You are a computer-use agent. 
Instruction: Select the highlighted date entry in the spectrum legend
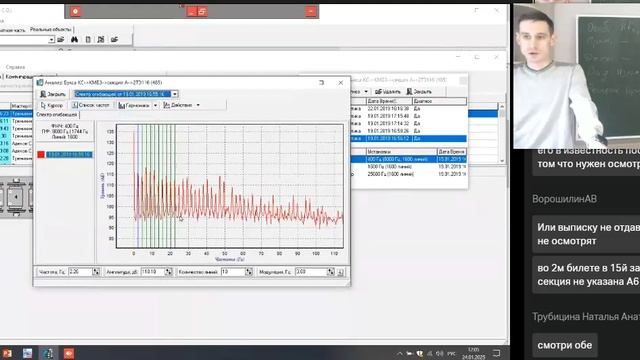point(69,154)
